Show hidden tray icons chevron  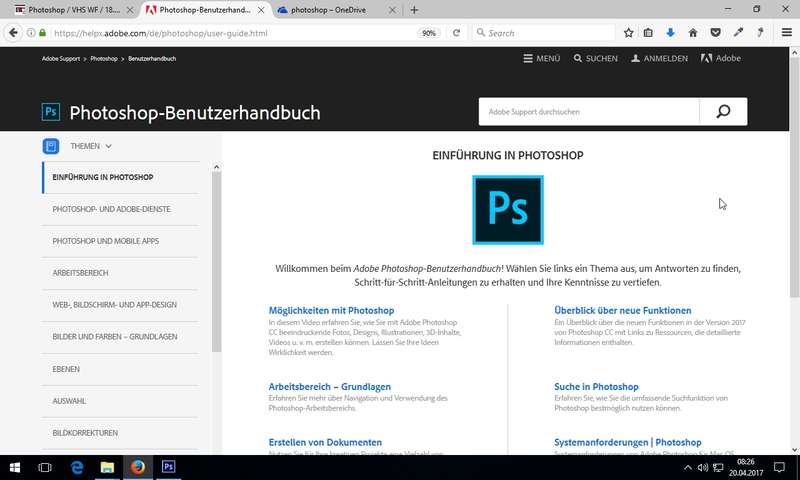tap(688, 467)
